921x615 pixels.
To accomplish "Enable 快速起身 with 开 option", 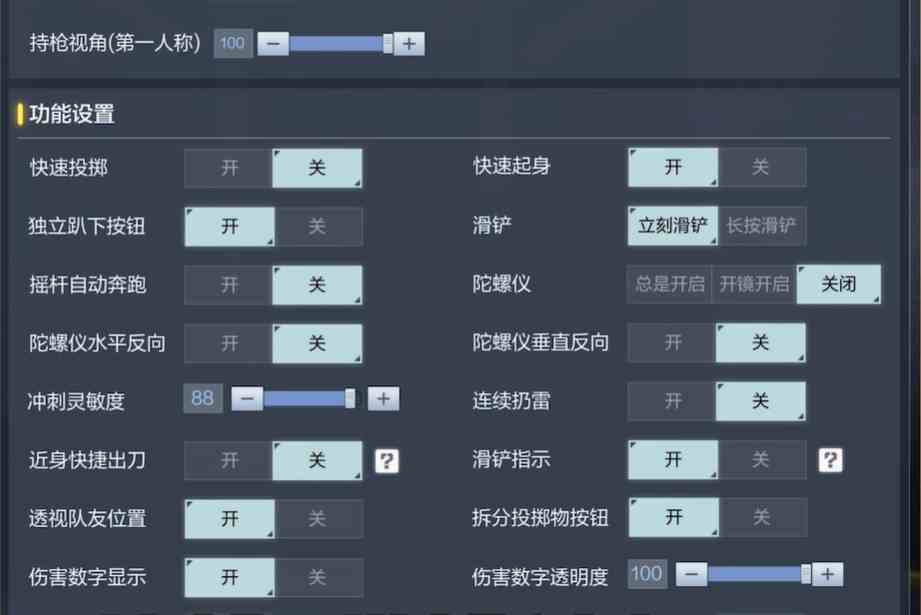I will pos(673,167).
